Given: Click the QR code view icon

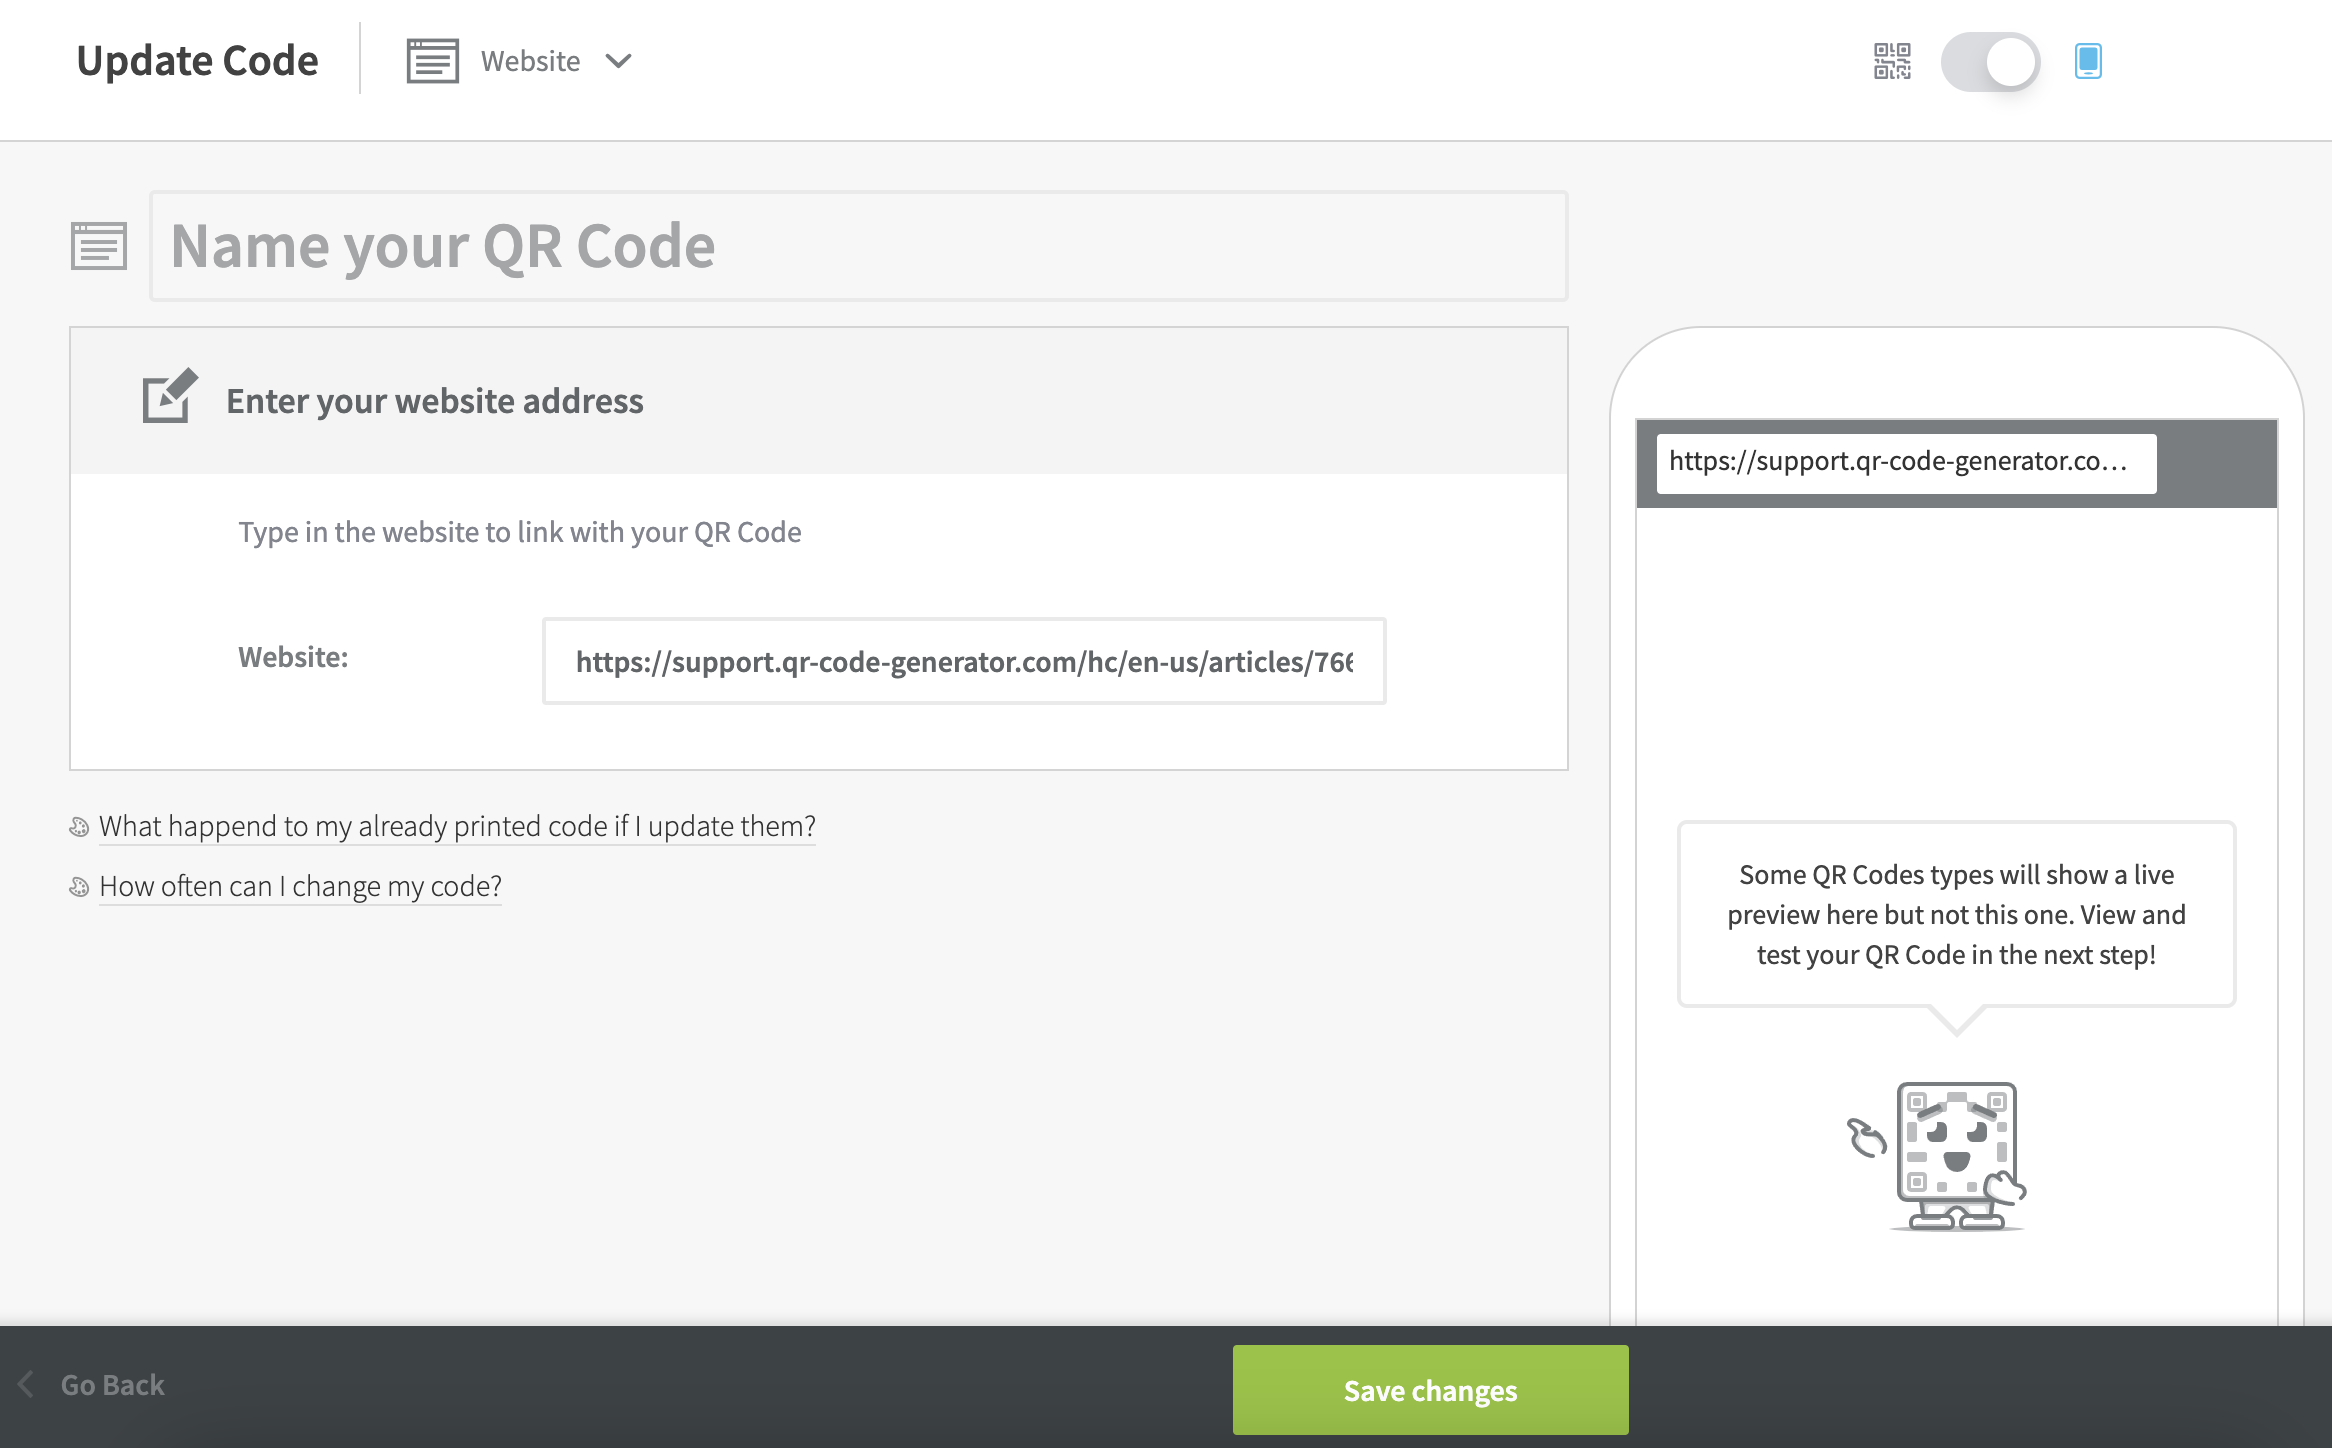Looking at the screenshot, I should tap(1892, 61).
